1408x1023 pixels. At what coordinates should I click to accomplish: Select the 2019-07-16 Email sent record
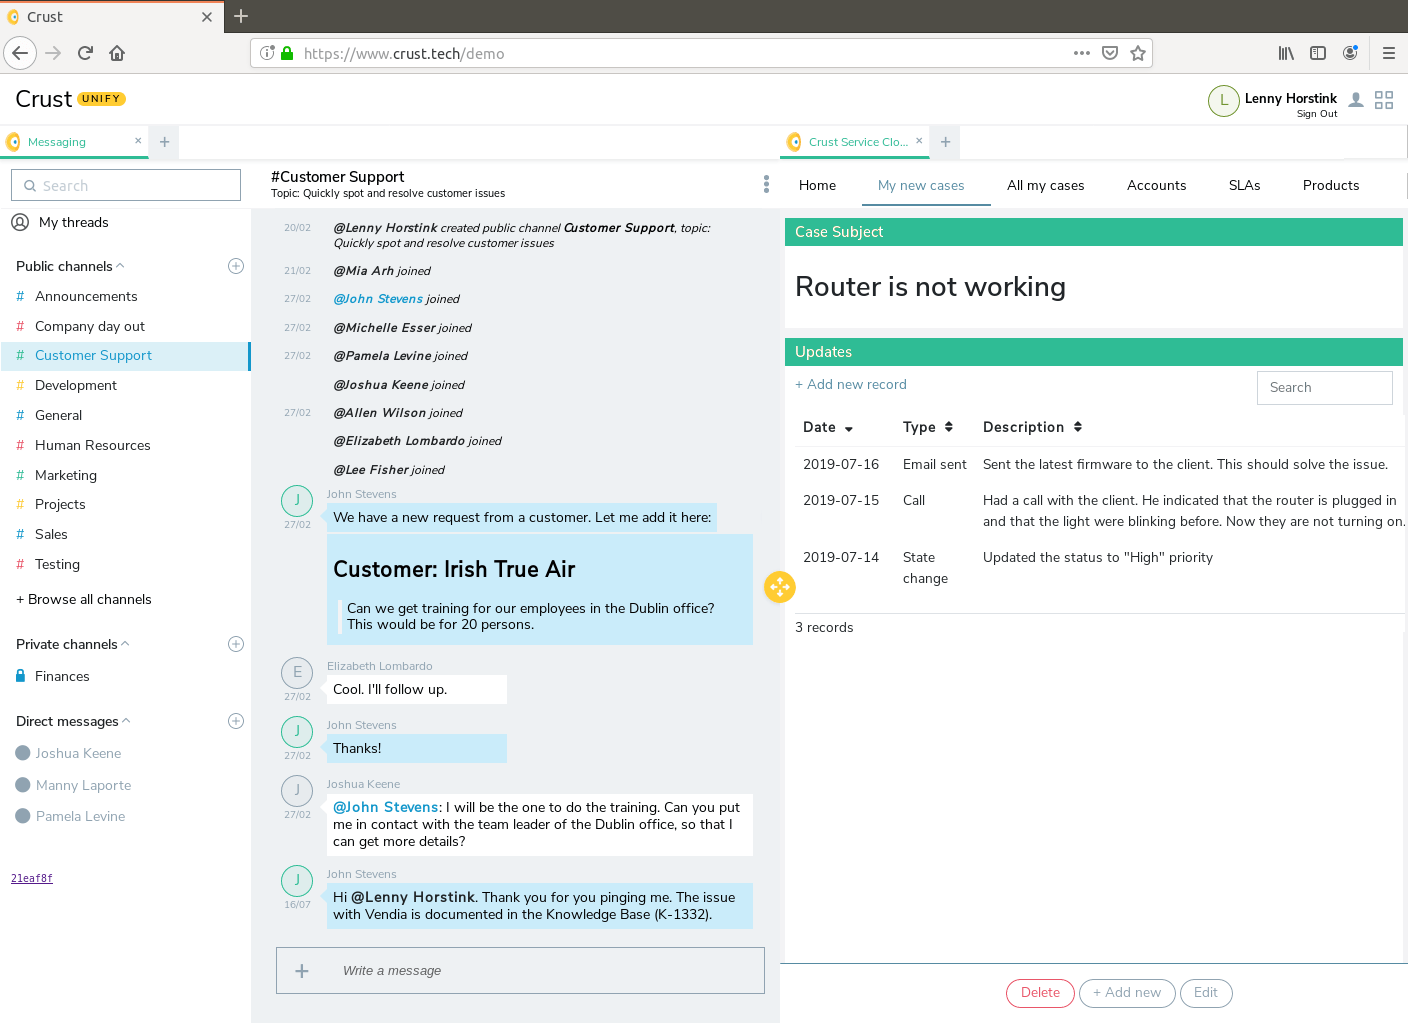(x=1100, y=464)
